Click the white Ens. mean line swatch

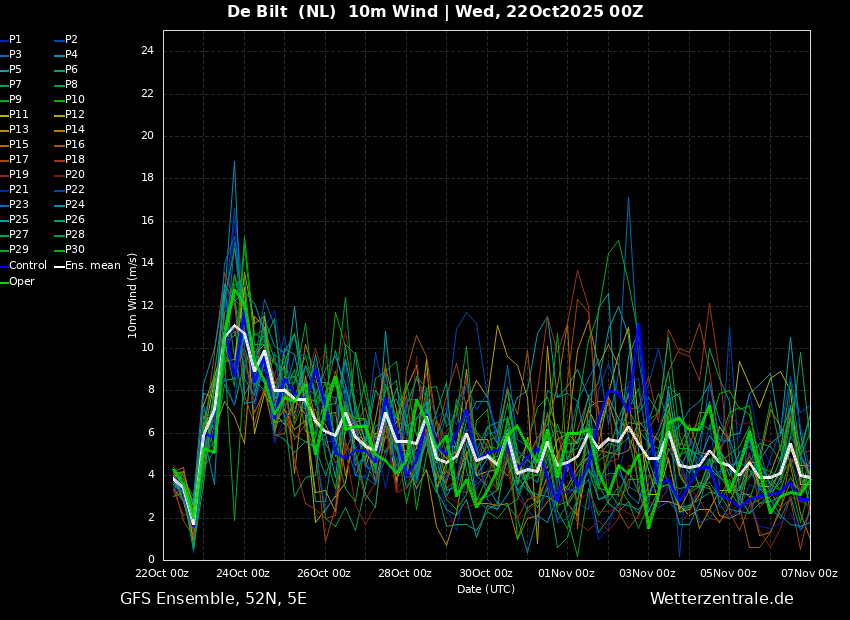59,266
